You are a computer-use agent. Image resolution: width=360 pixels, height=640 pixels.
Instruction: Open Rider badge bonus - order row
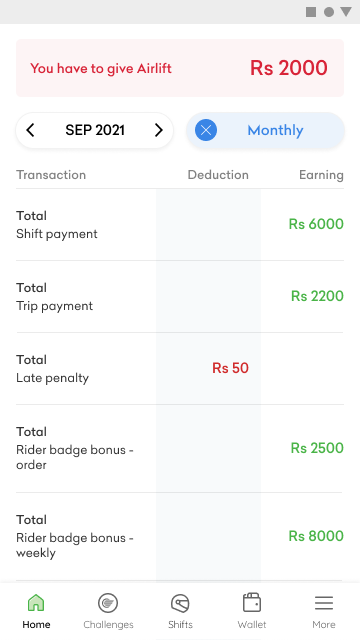[180, 449]
